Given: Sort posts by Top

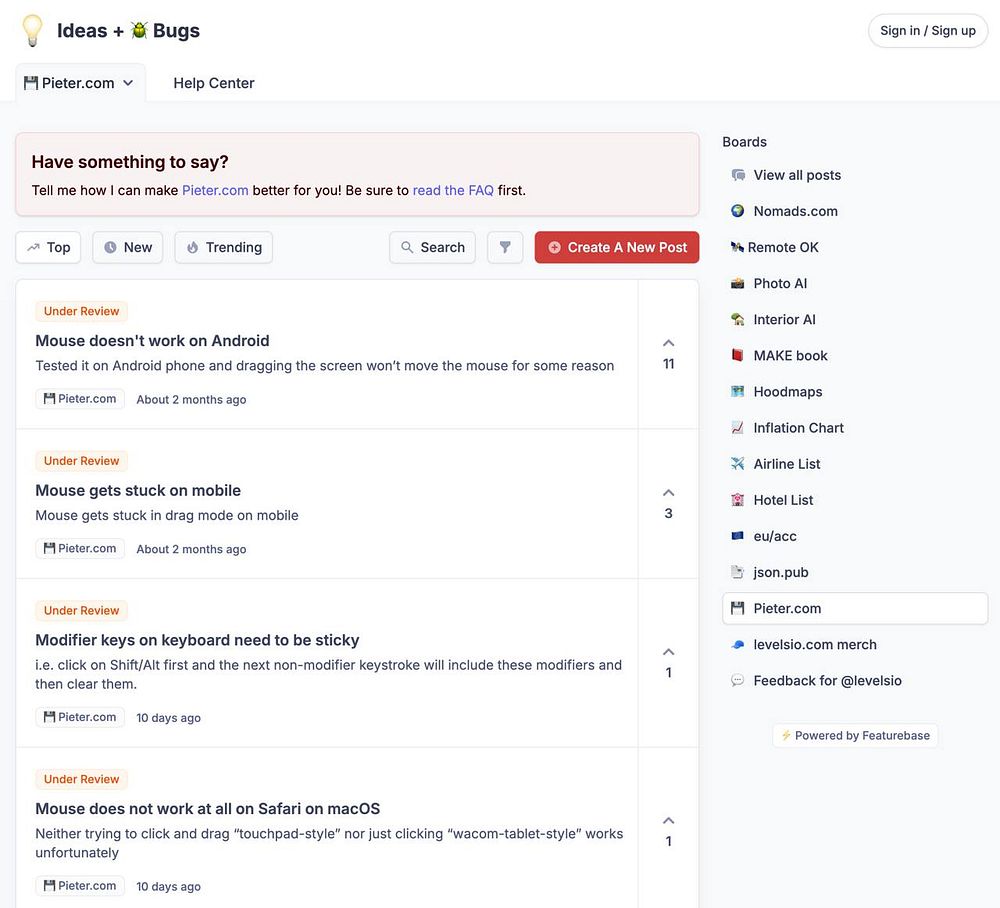Looking at the screenshot, I should [48, 247].
